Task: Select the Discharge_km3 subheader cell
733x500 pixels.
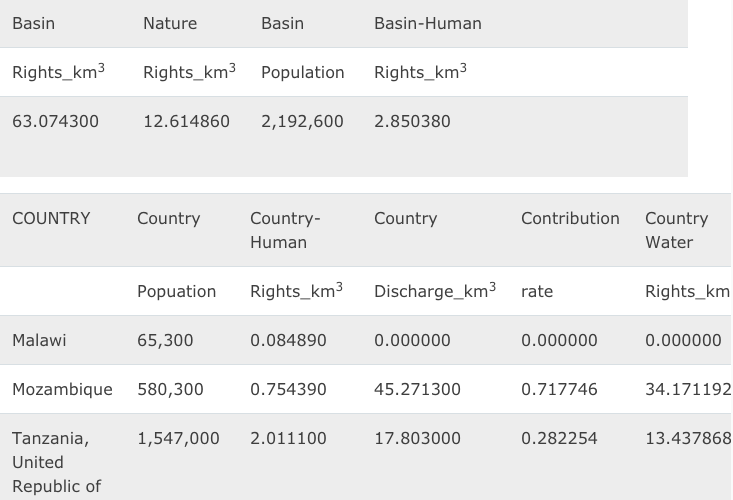Action: [435, 291]
